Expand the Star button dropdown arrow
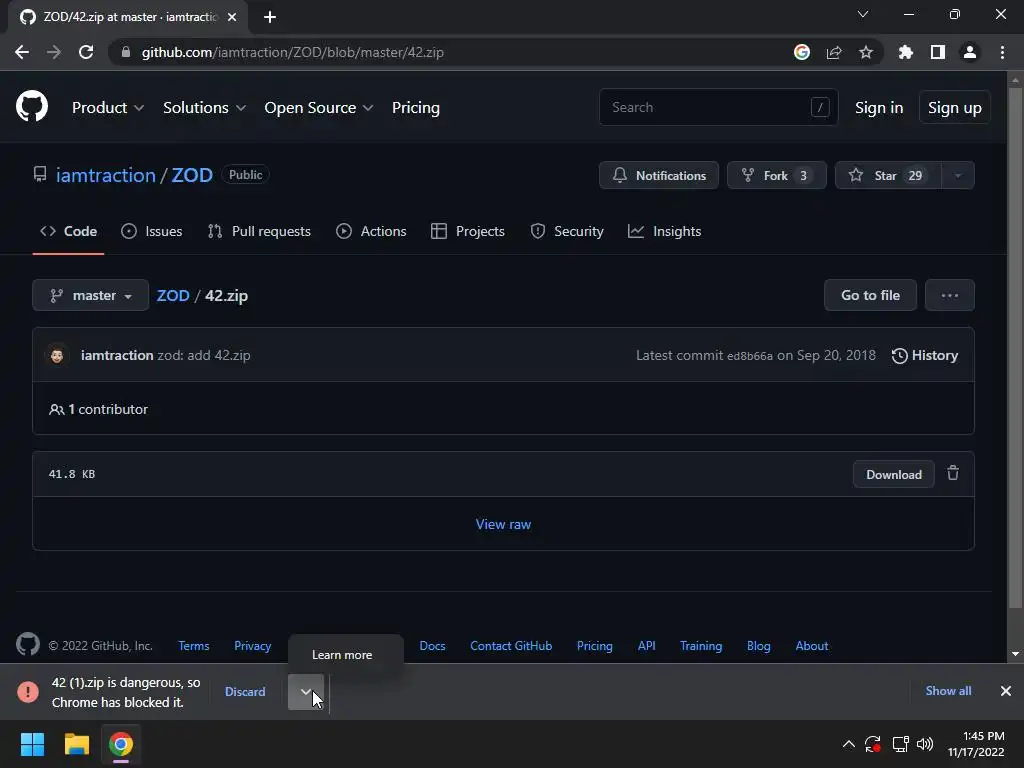The height and width of the screenshot is (768, 1024). (x=958, y=176)
